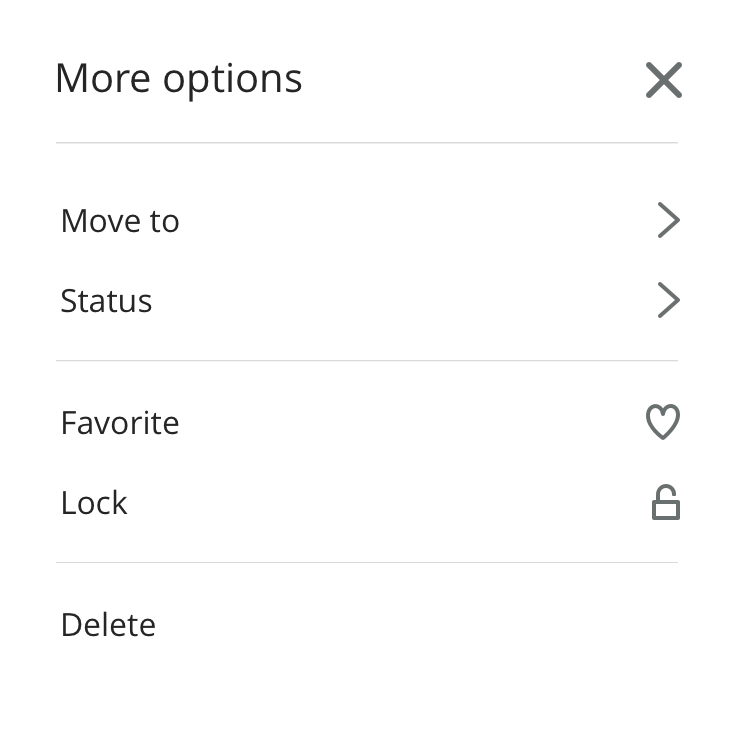
Task: Select the "Move to" menu entry text
Action: point(120,221)
